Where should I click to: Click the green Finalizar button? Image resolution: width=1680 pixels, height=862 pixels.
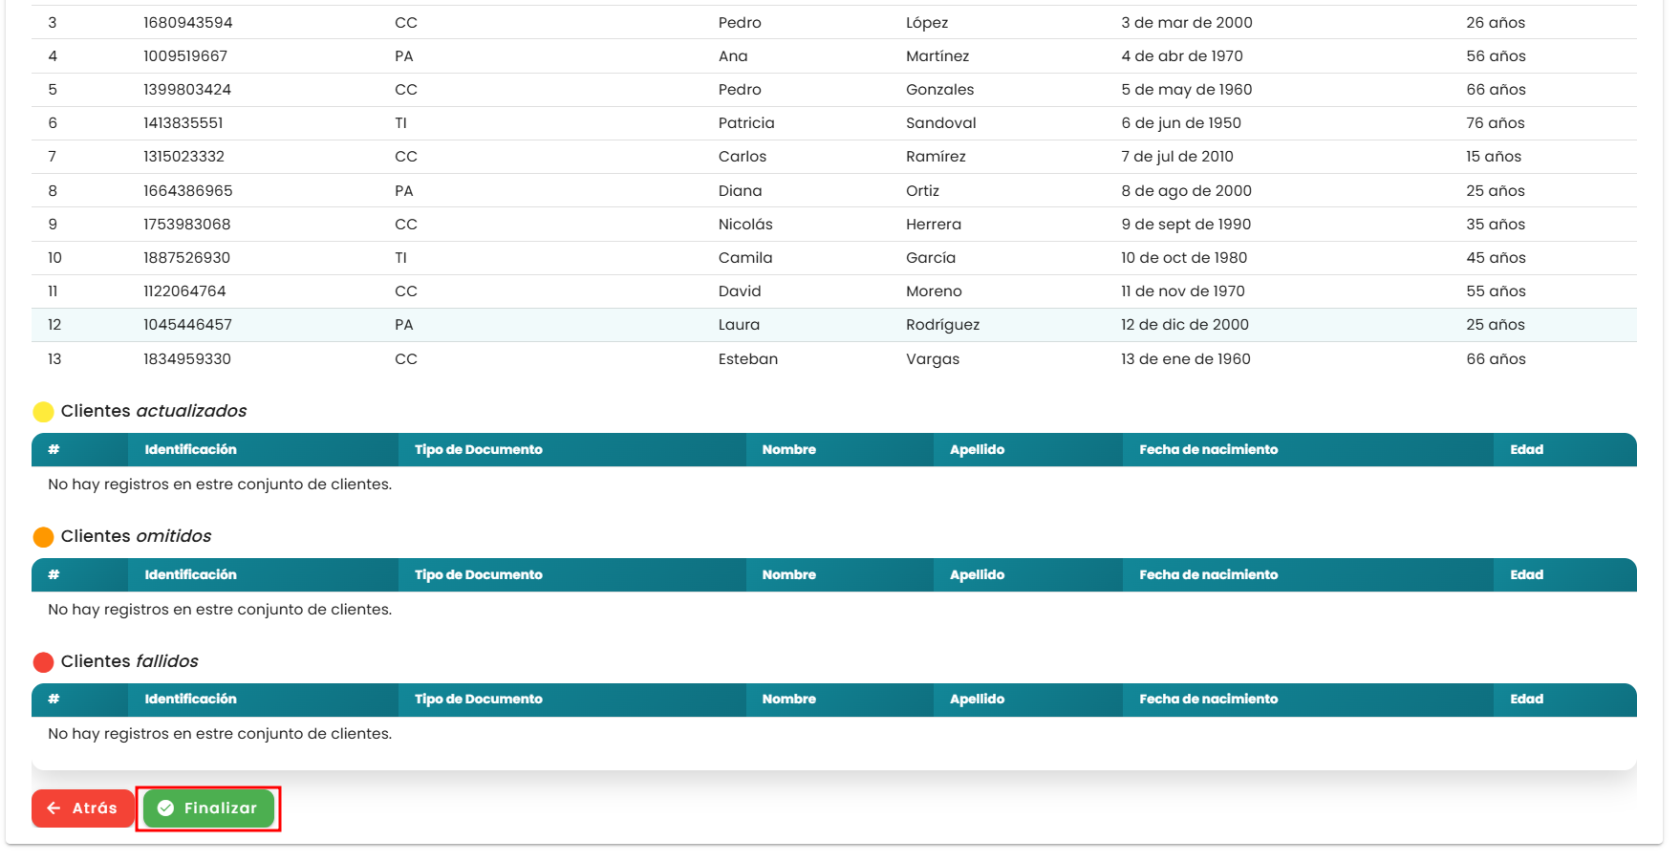coord(208,808)
